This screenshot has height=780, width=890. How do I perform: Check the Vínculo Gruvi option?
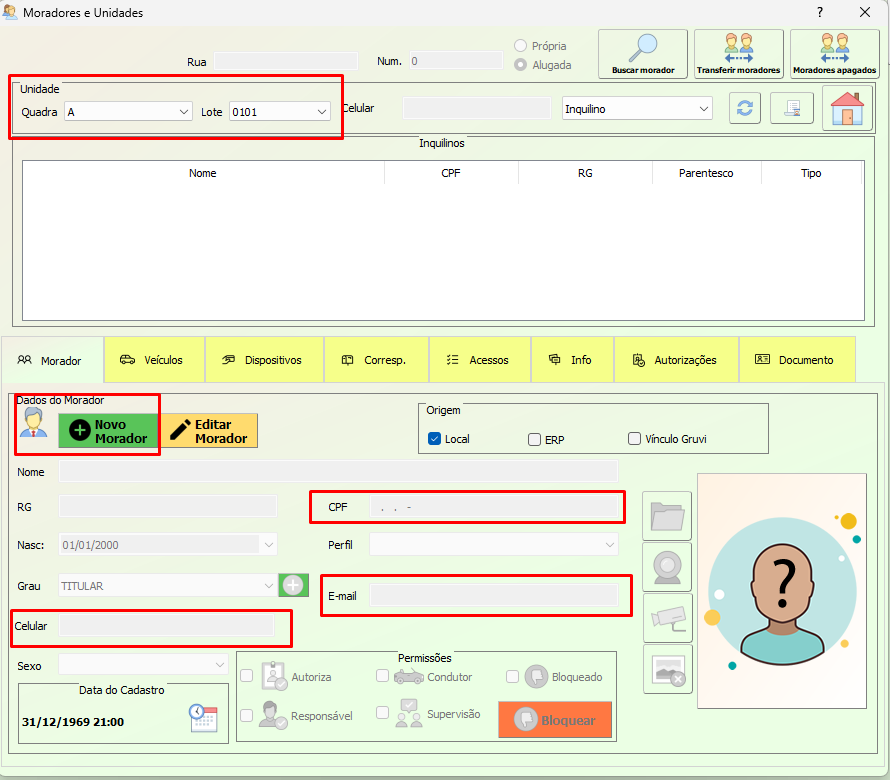click(x=635, y=439)
